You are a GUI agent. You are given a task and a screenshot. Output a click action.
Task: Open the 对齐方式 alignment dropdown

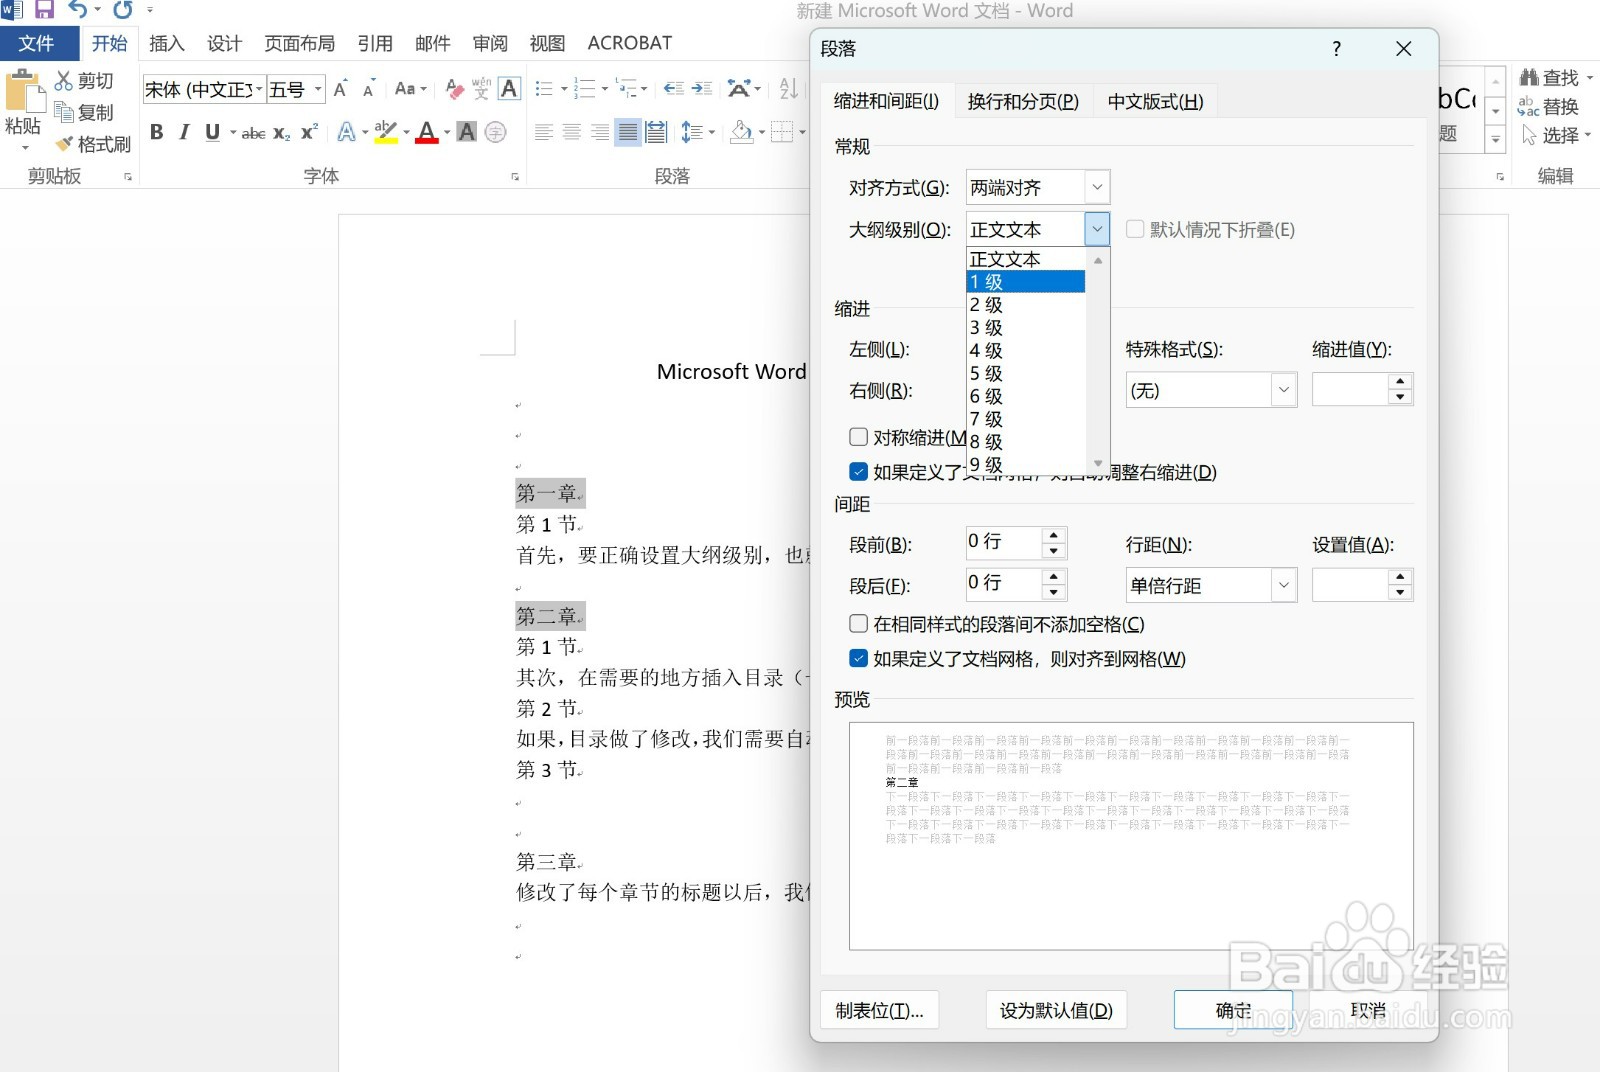tap(1097, 187)
